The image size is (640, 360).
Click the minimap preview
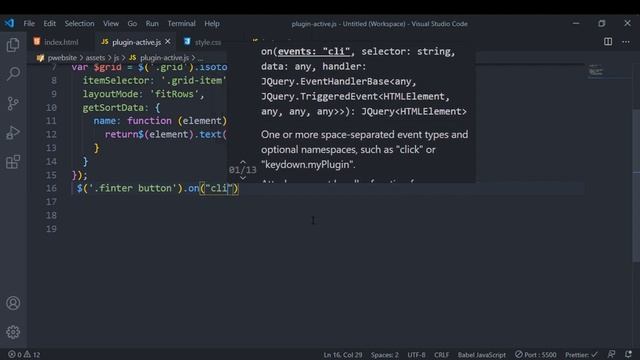click(x=596, y=71)
